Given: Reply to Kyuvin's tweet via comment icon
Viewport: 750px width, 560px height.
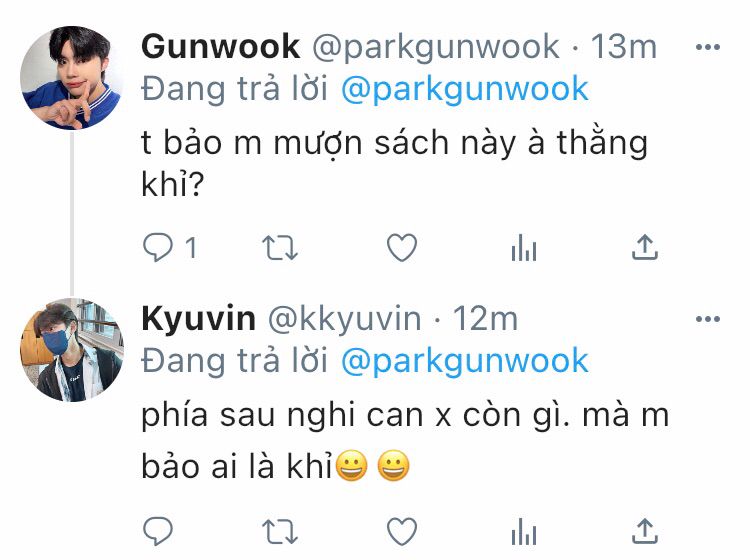Looking at the screenshot, I should point(157,531).
